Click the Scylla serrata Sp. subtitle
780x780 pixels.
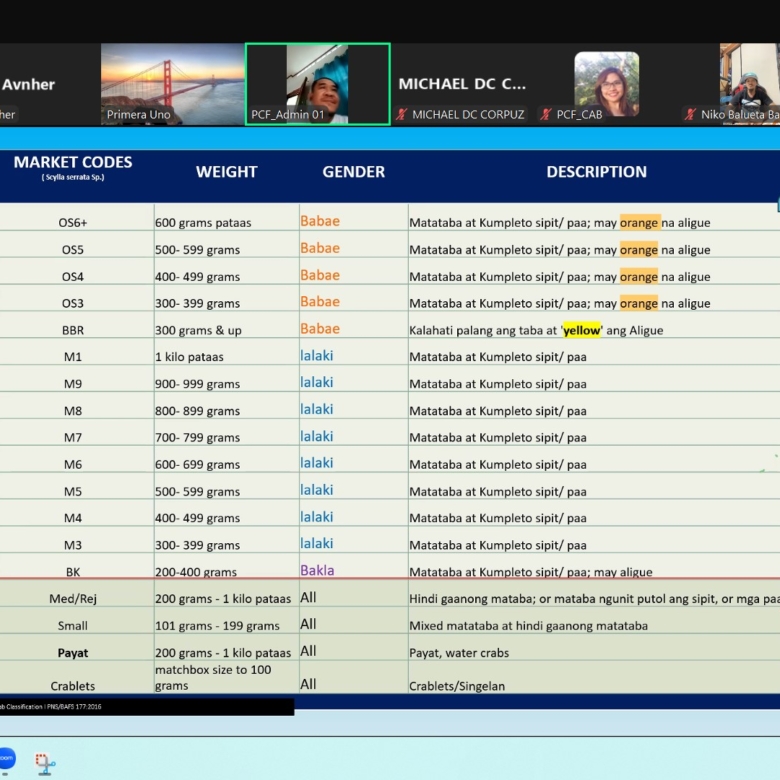pyautogui.click(x=73, y=177)
